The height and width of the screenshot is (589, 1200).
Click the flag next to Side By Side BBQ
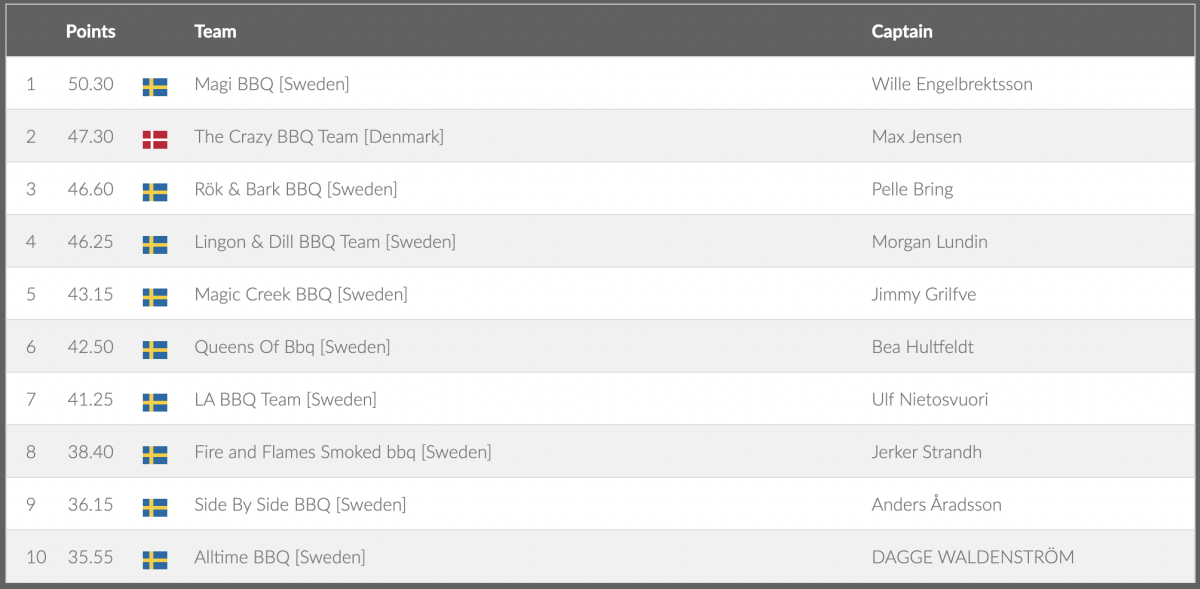[155, 507]
